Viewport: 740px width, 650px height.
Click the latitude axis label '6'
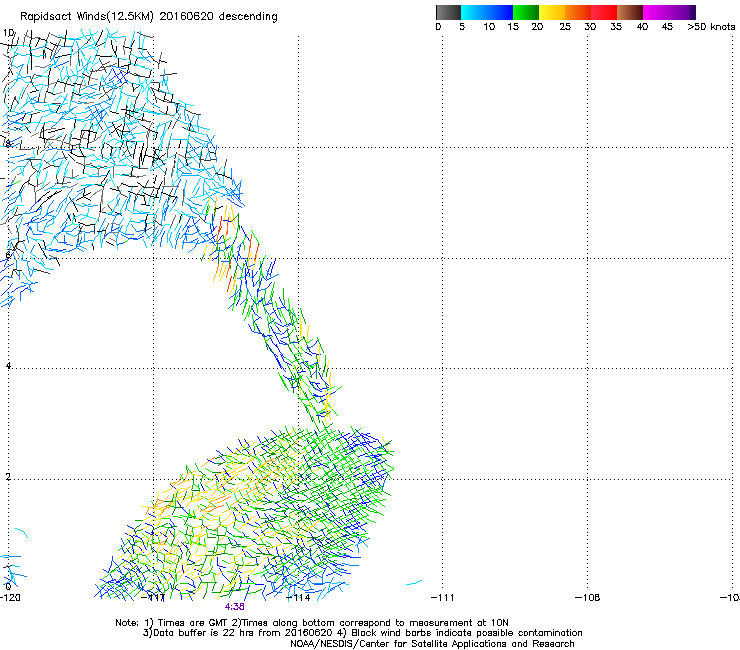8,255
